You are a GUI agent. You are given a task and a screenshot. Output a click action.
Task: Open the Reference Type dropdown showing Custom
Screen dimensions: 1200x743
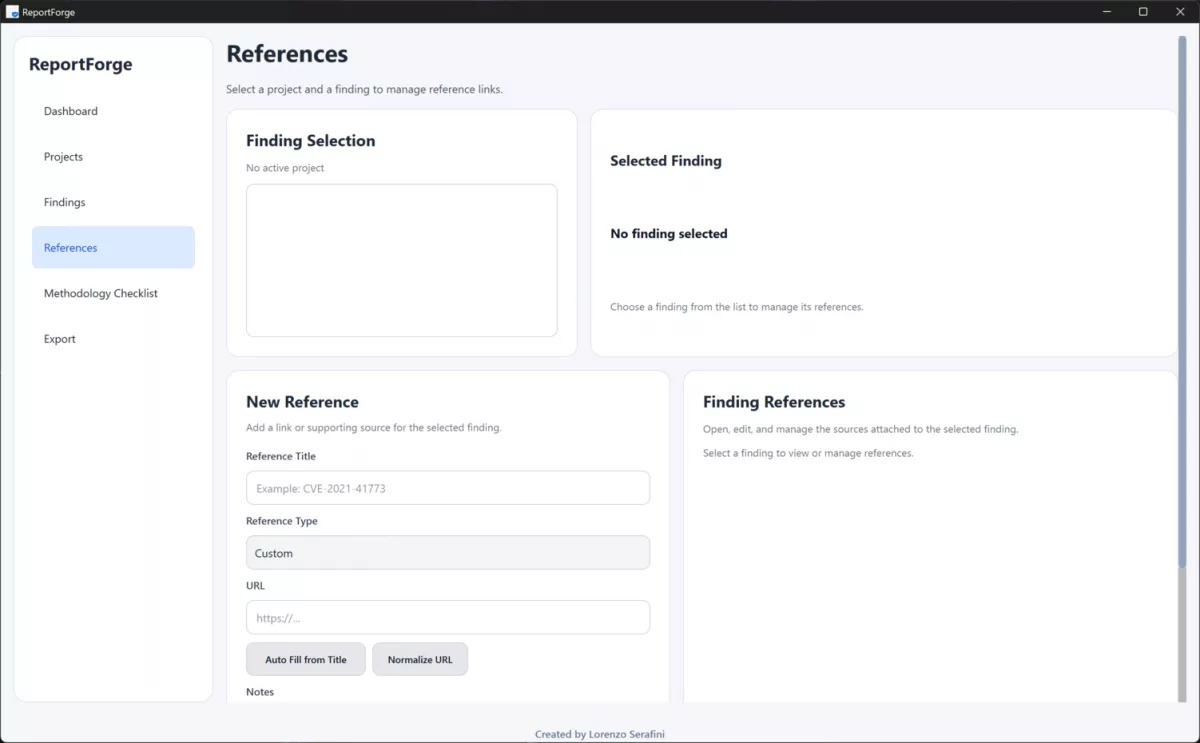coord(447,552)
